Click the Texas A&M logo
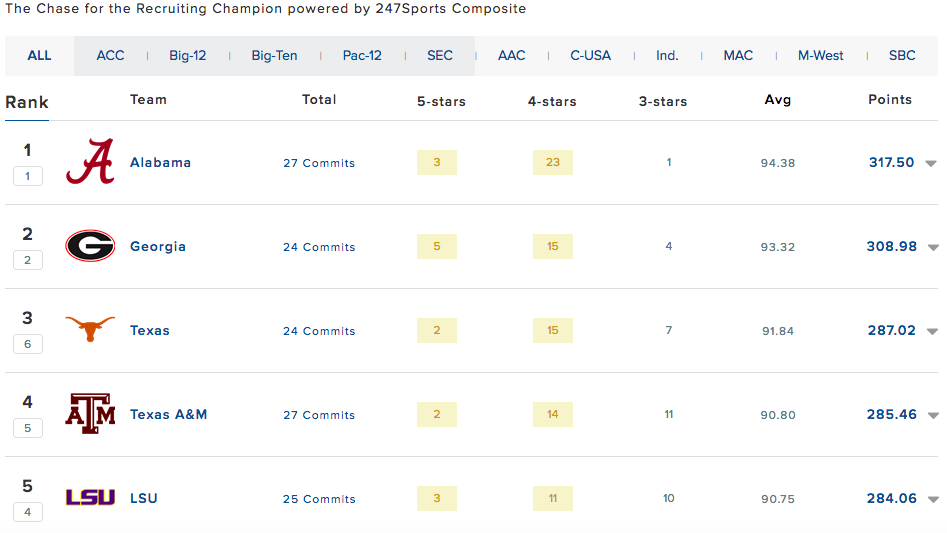 click(90, 413)
